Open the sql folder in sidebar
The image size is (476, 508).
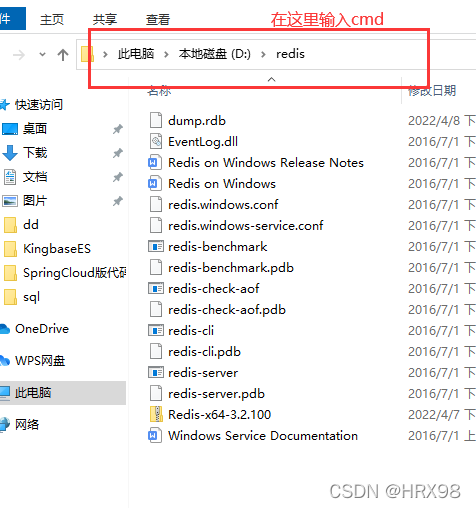(31, 297)
